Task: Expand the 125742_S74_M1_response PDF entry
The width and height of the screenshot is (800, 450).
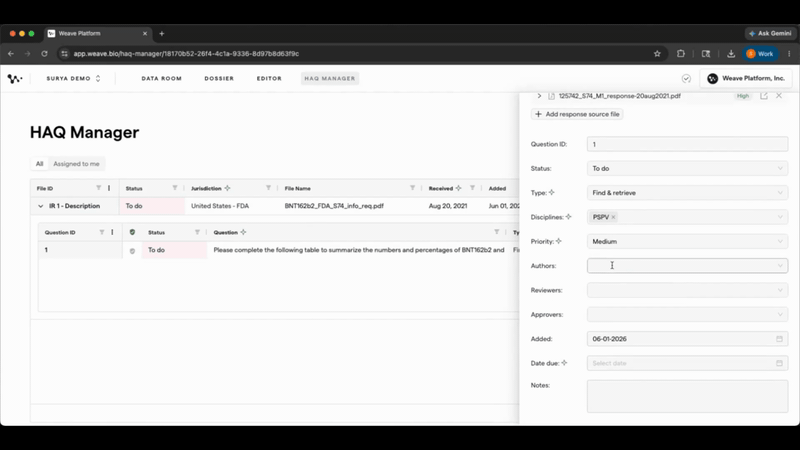Action: pos(539,96)
